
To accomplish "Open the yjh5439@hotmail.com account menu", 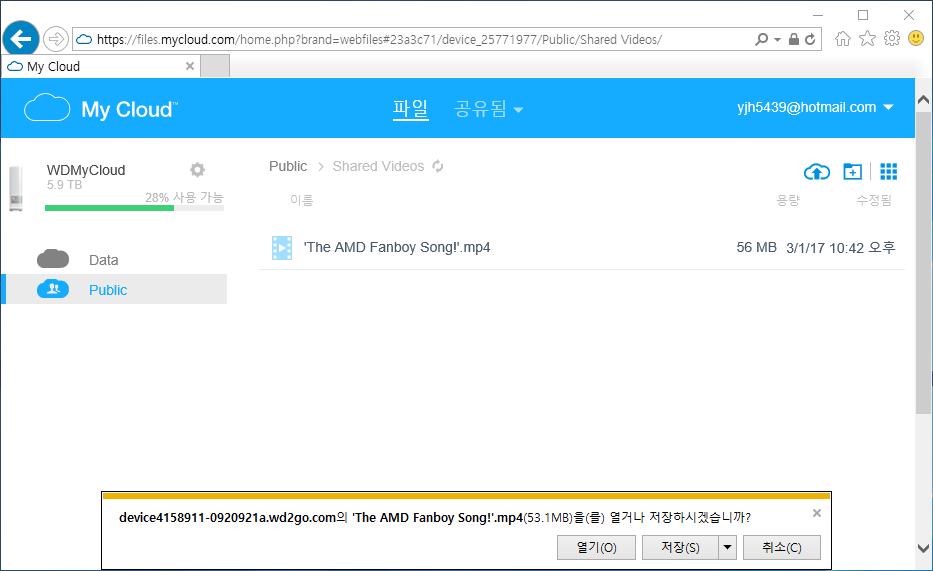I will pyautogui.click(x=815, y=108).
